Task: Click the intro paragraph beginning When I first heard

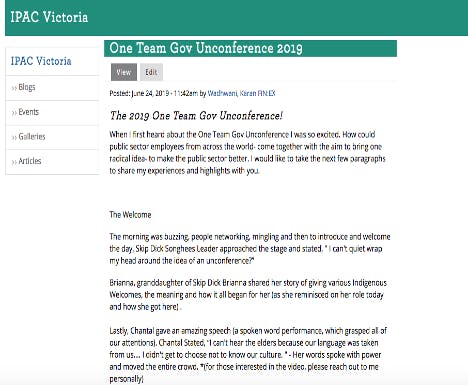Action: coord(247,153)
